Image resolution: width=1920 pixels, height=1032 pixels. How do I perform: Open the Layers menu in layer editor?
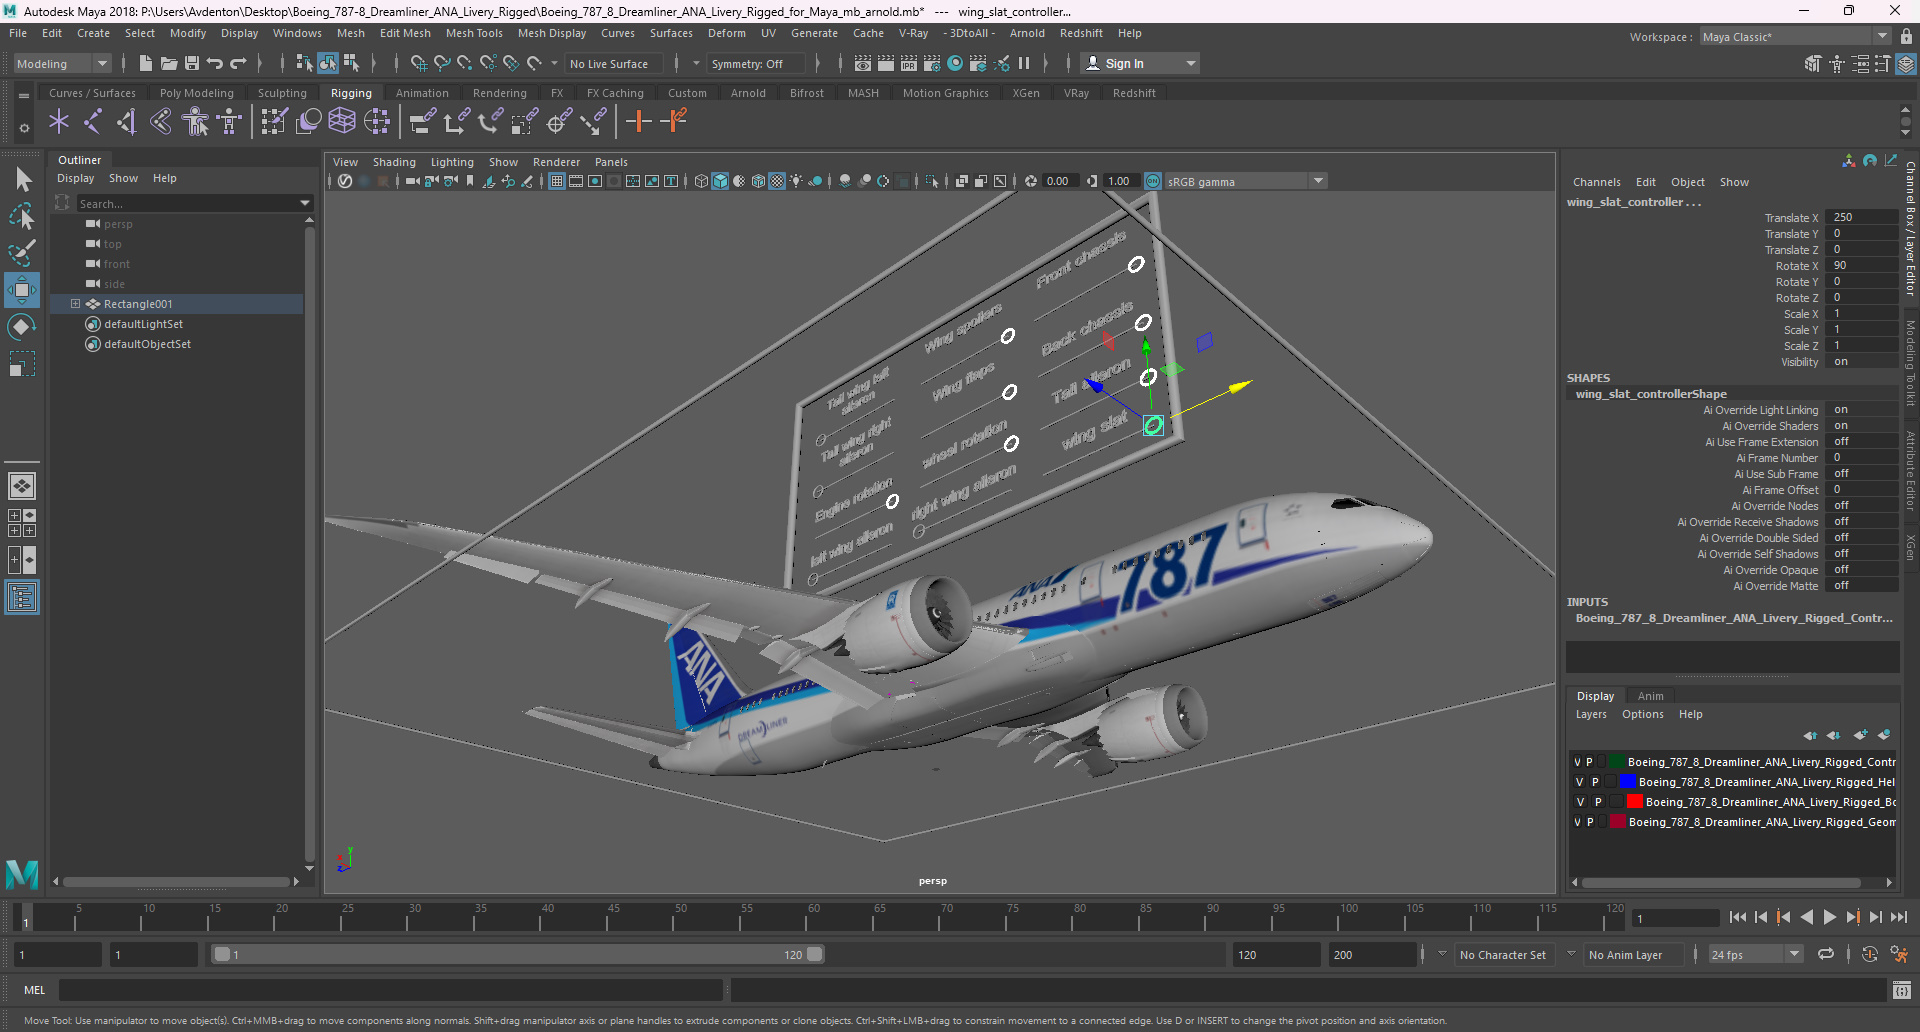[1591, 714]
